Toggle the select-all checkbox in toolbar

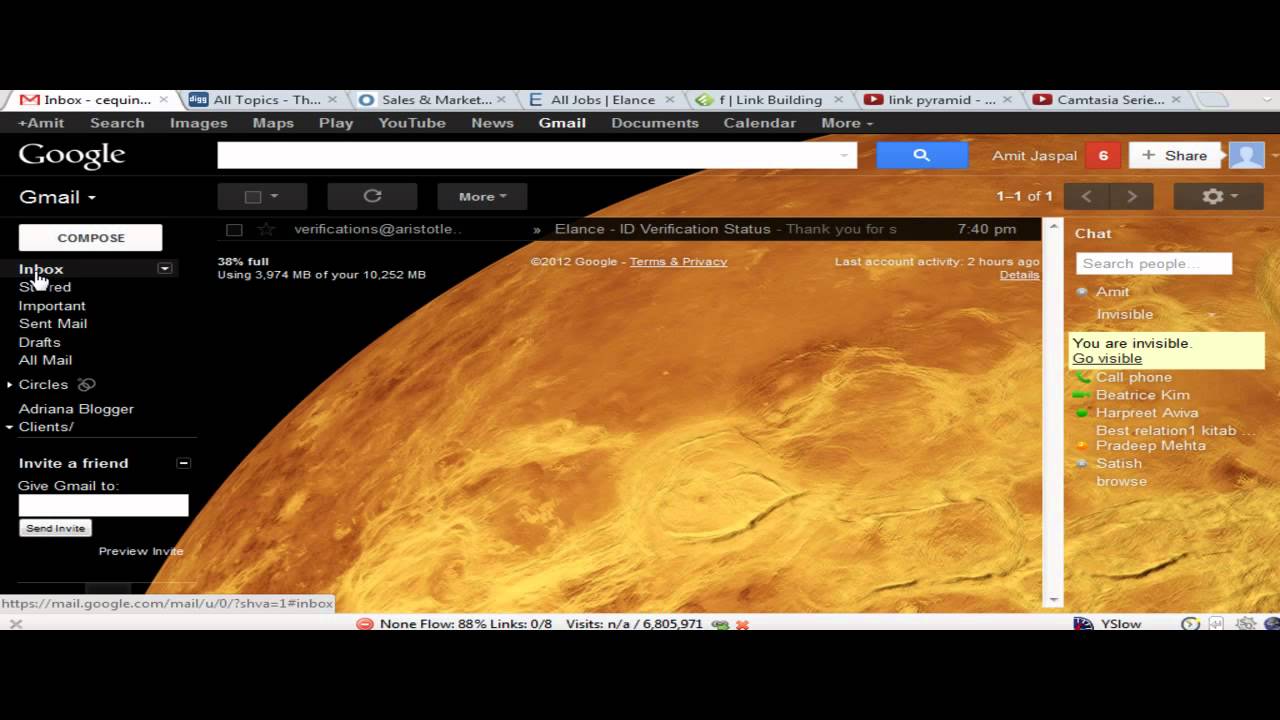pyautogui.click(x=253, y=197)
